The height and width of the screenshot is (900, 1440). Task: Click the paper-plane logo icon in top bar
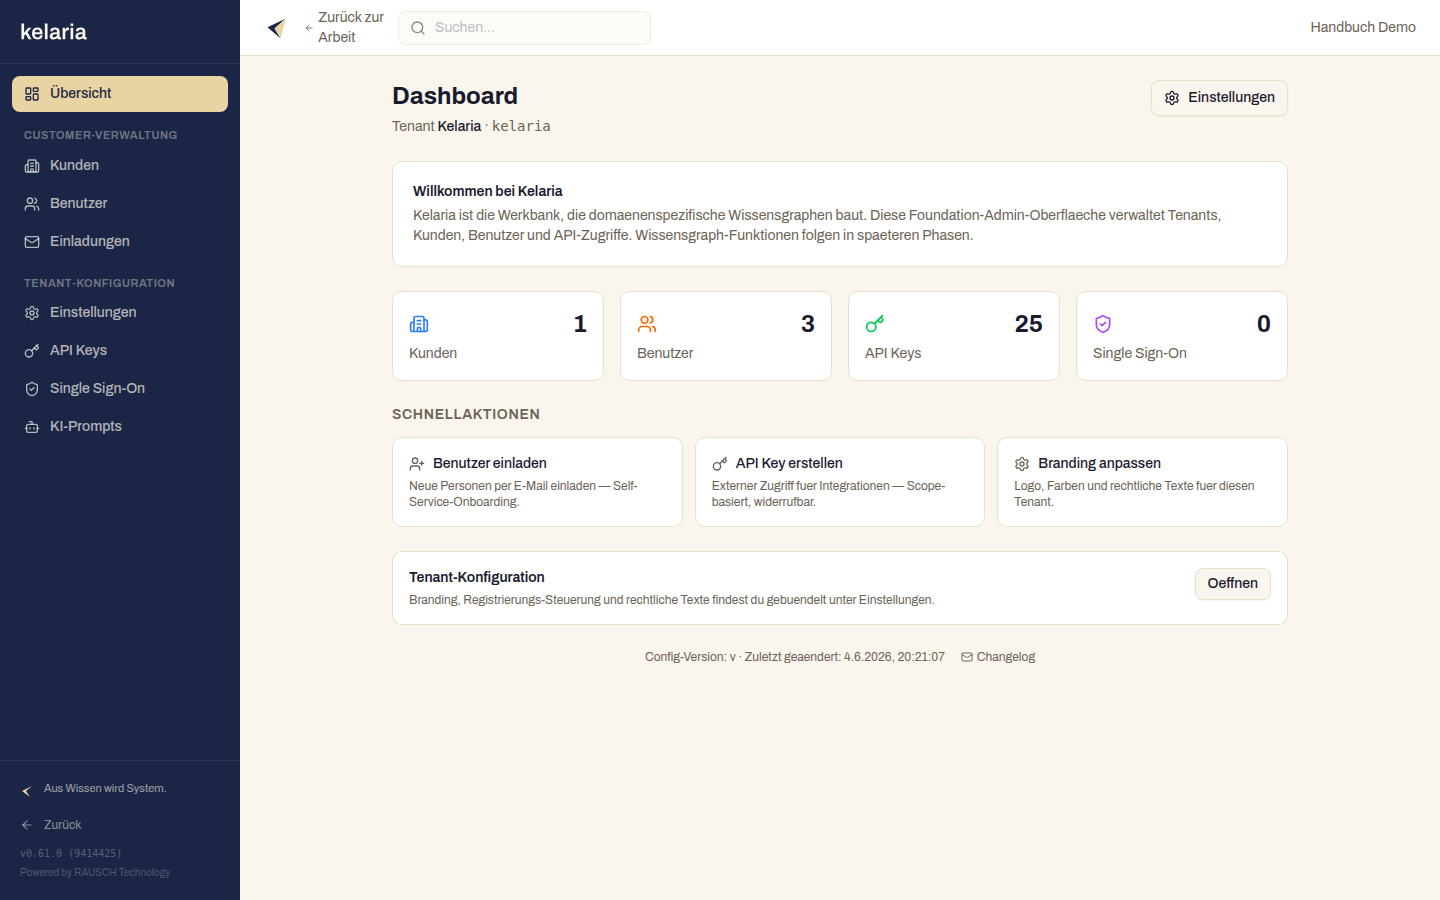(277, 28)
